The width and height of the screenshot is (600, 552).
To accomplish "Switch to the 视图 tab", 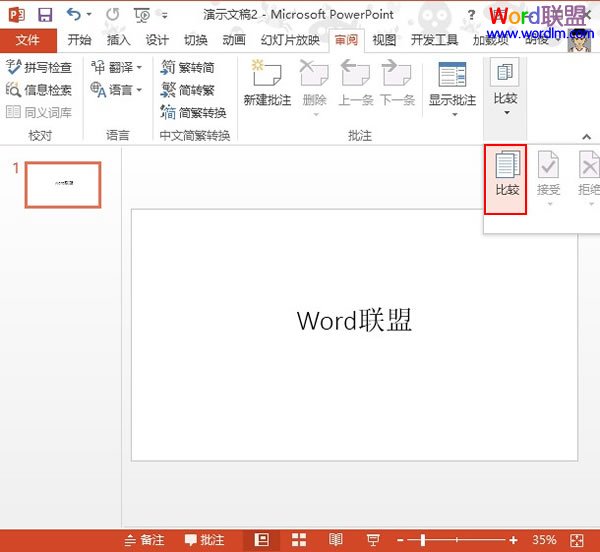I will (x=384, y=40).
